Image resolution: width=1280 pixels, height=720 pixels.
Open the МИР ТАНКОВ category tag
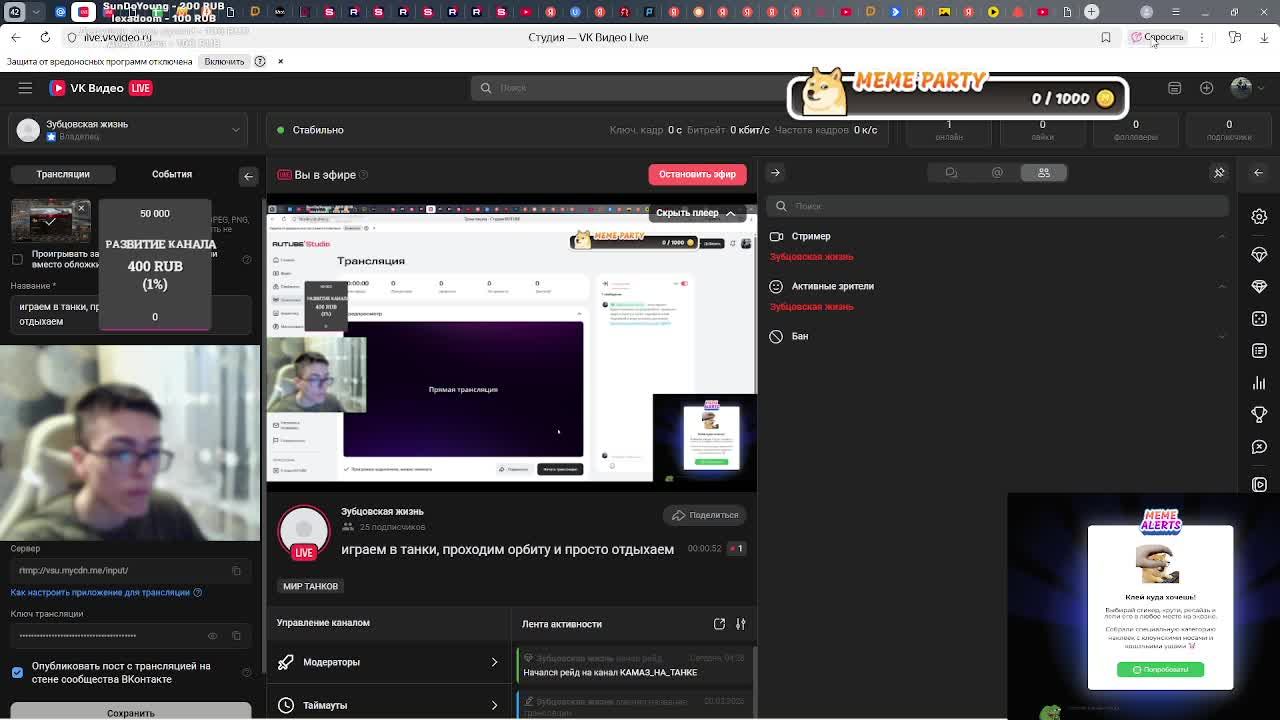(x=310, y=586)
